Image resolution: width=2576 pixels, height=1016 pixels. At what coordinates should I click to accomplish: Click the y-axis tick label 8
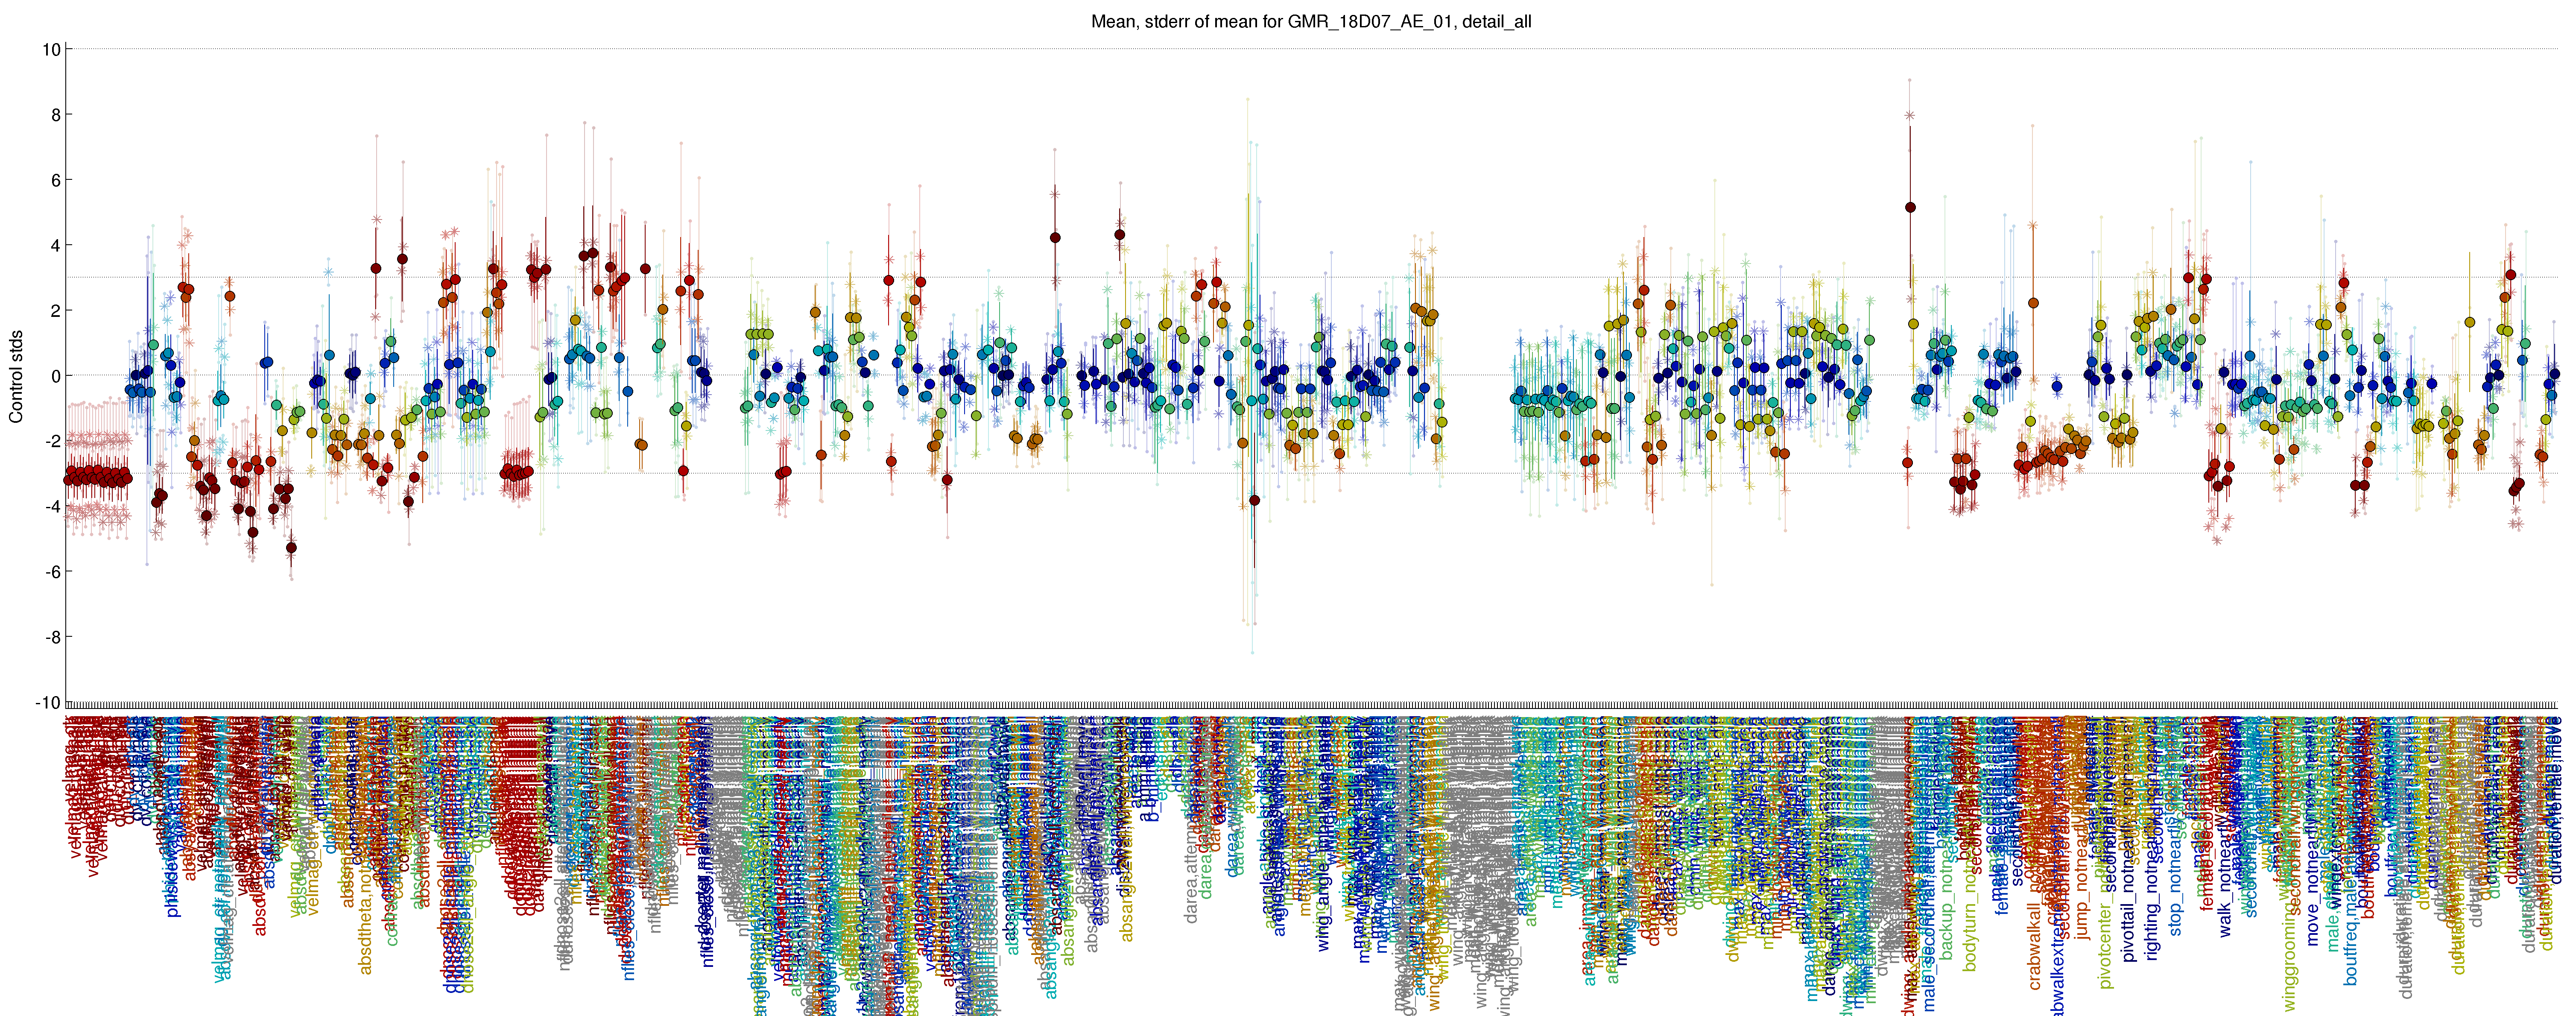tap(56, 115)
